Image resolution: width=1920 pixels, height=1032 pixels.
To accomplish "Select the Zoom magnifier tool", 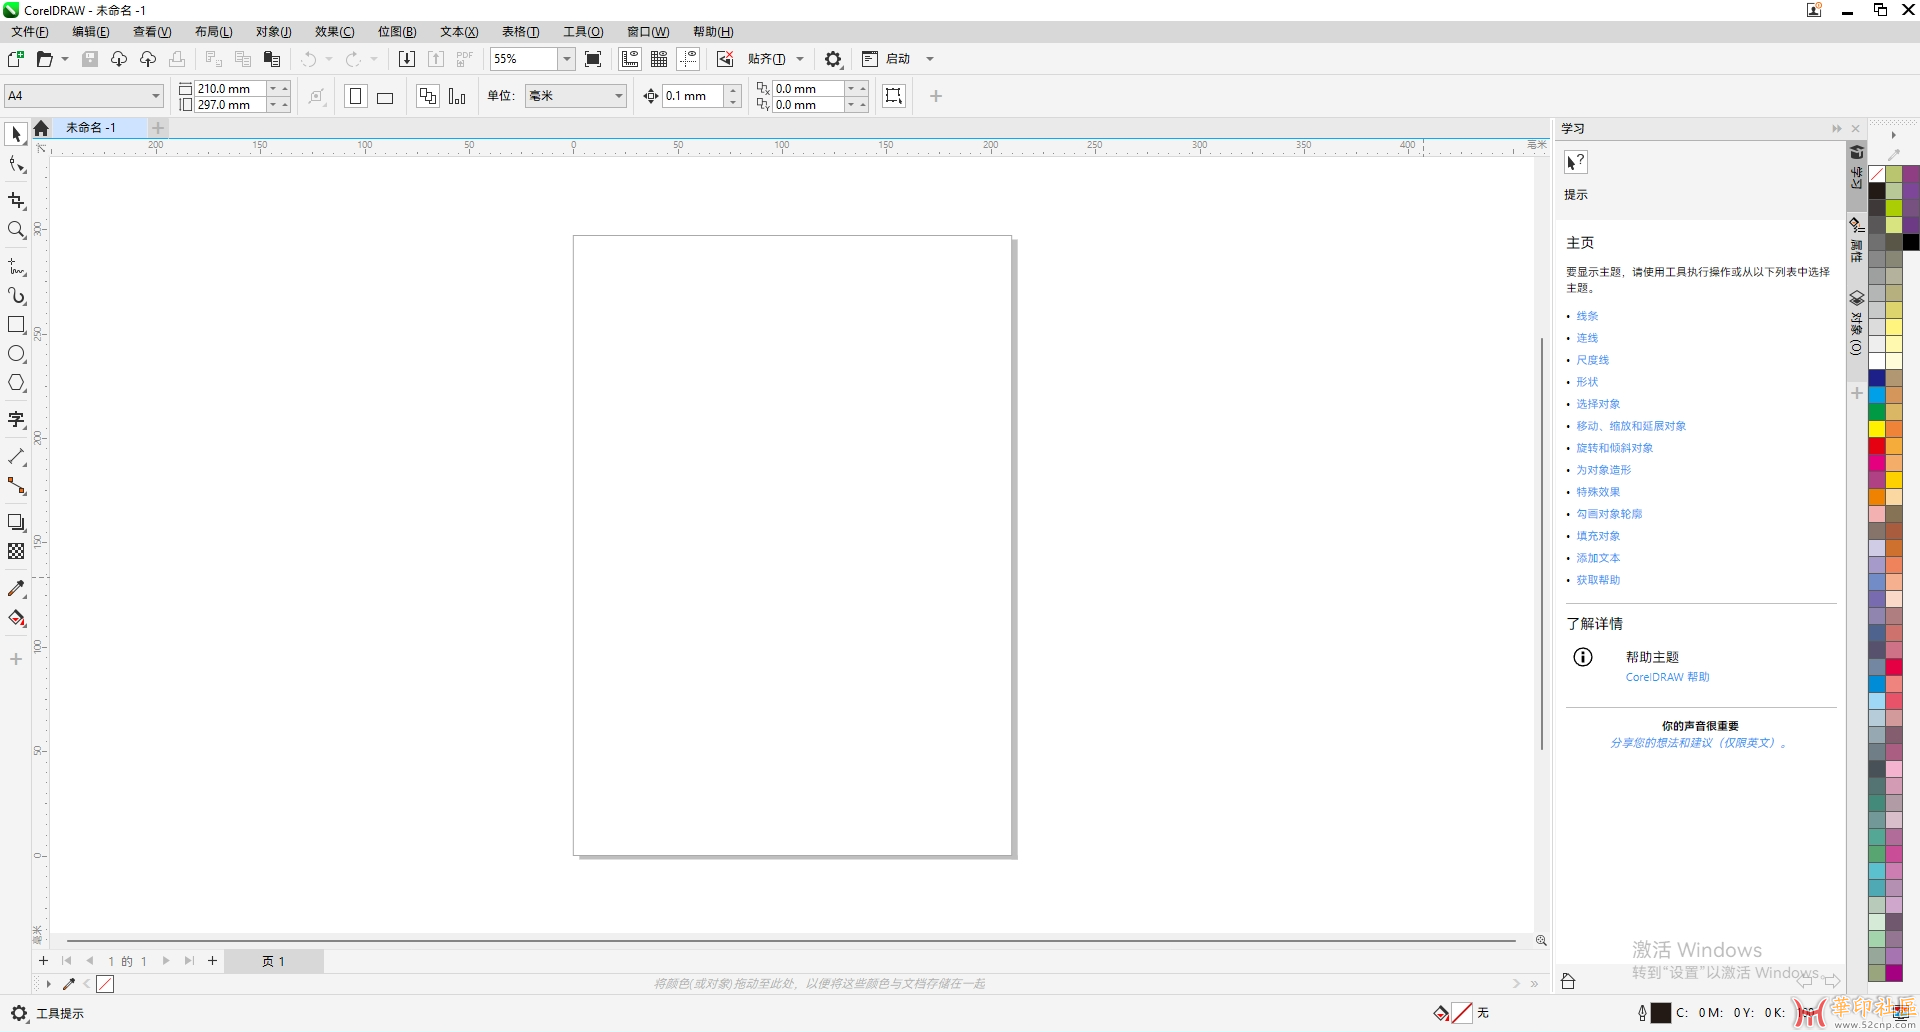I will (x=16, y=230).
